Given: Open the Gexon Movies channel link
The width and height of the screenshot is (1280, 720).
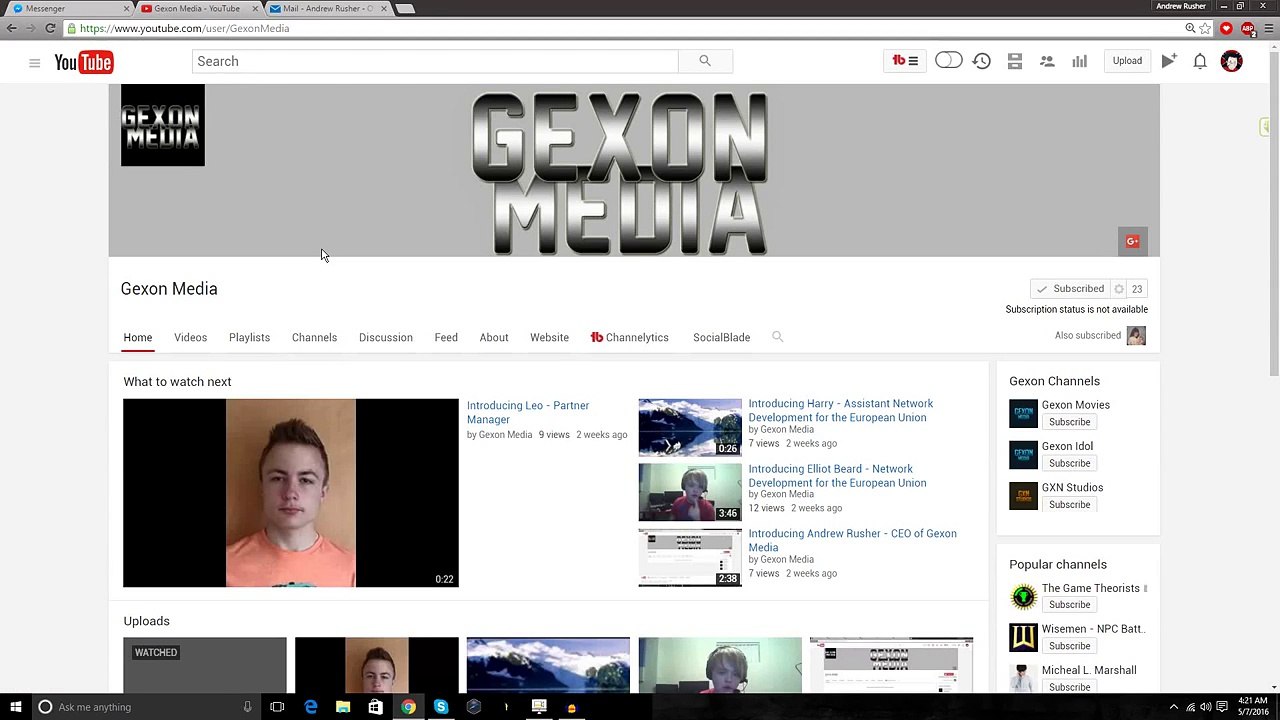Looking at the screenshot, I should (1076, 405).
